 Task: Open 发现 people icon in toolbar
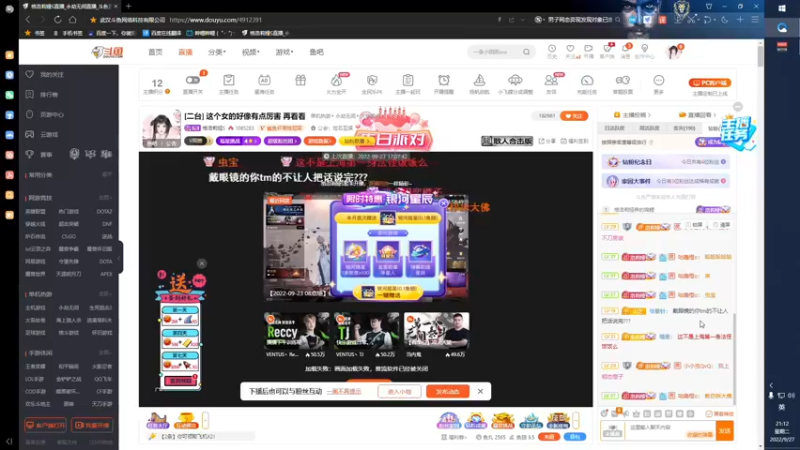[551, 81]
